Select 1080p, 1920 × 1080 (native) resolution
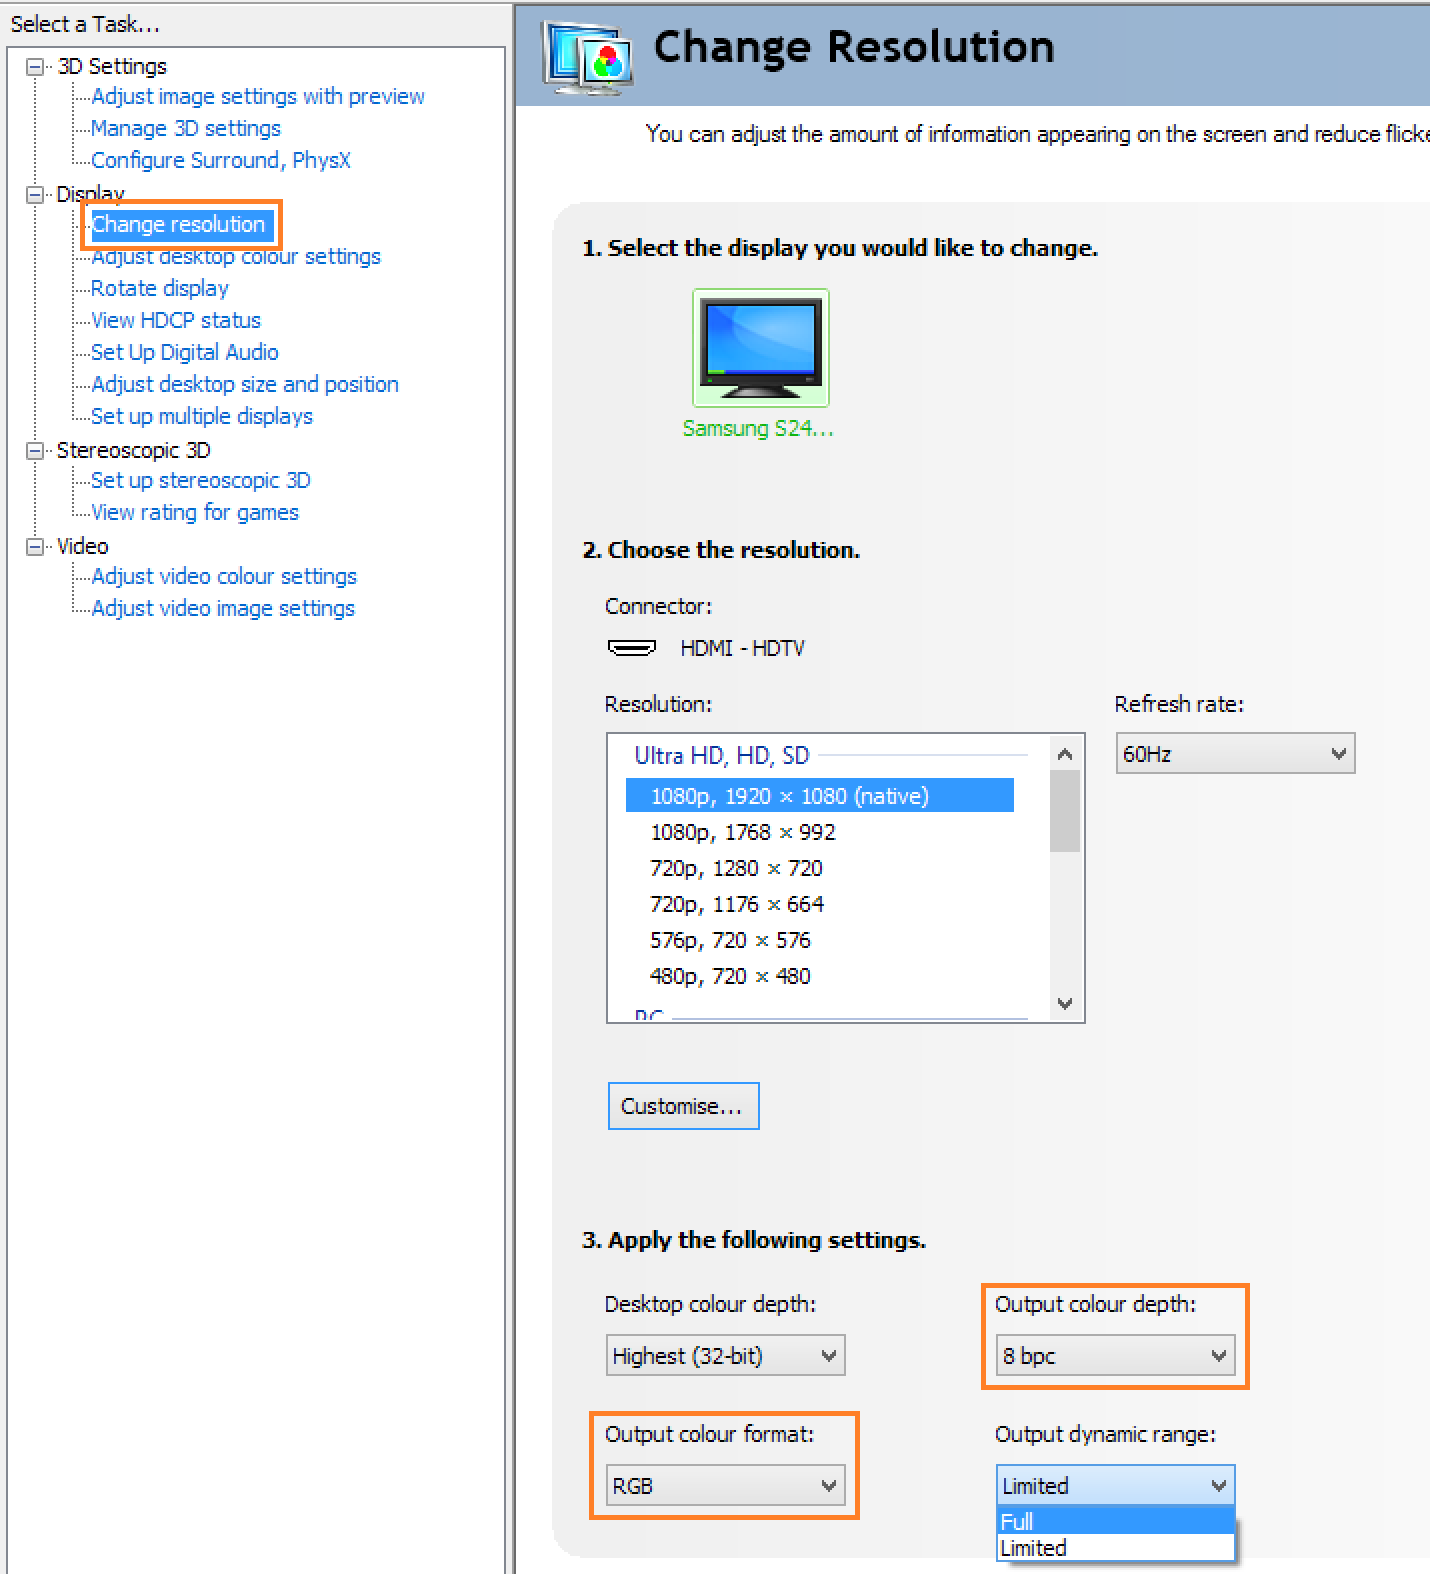The height and width of the screenshot is (1574, 1430). 820,796
